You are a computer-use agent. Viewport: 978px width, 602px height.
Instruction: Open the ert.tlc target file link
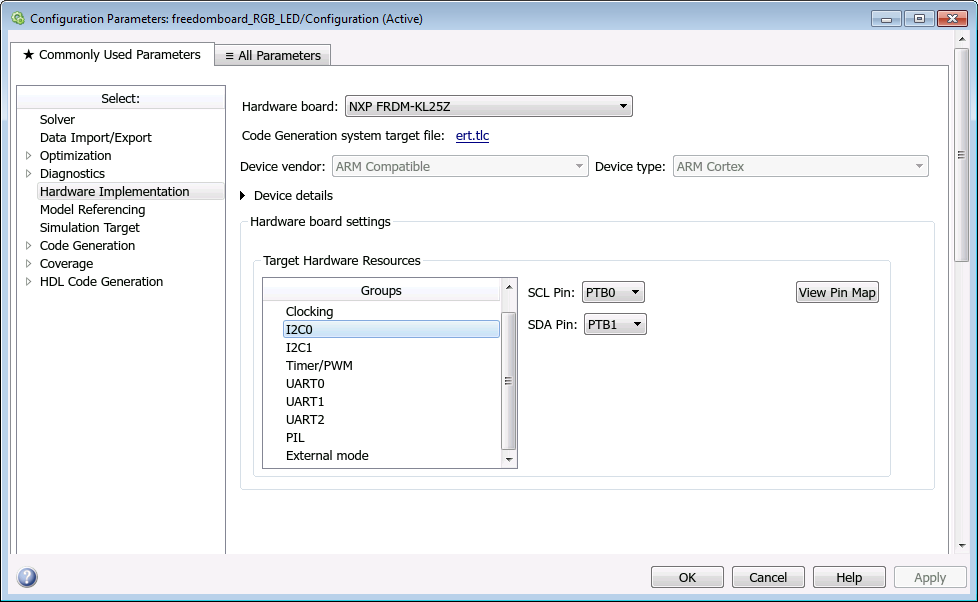click(472, 136)
